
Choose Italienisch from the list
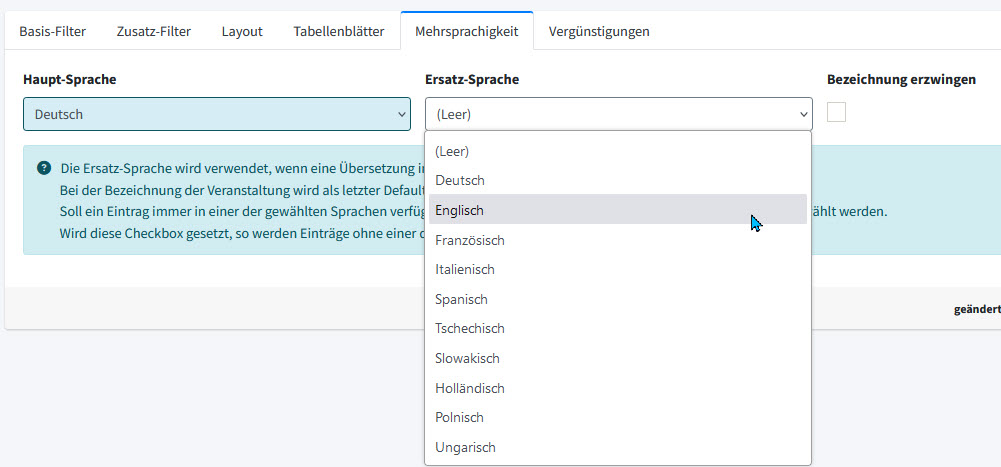[x=618, y=270]
